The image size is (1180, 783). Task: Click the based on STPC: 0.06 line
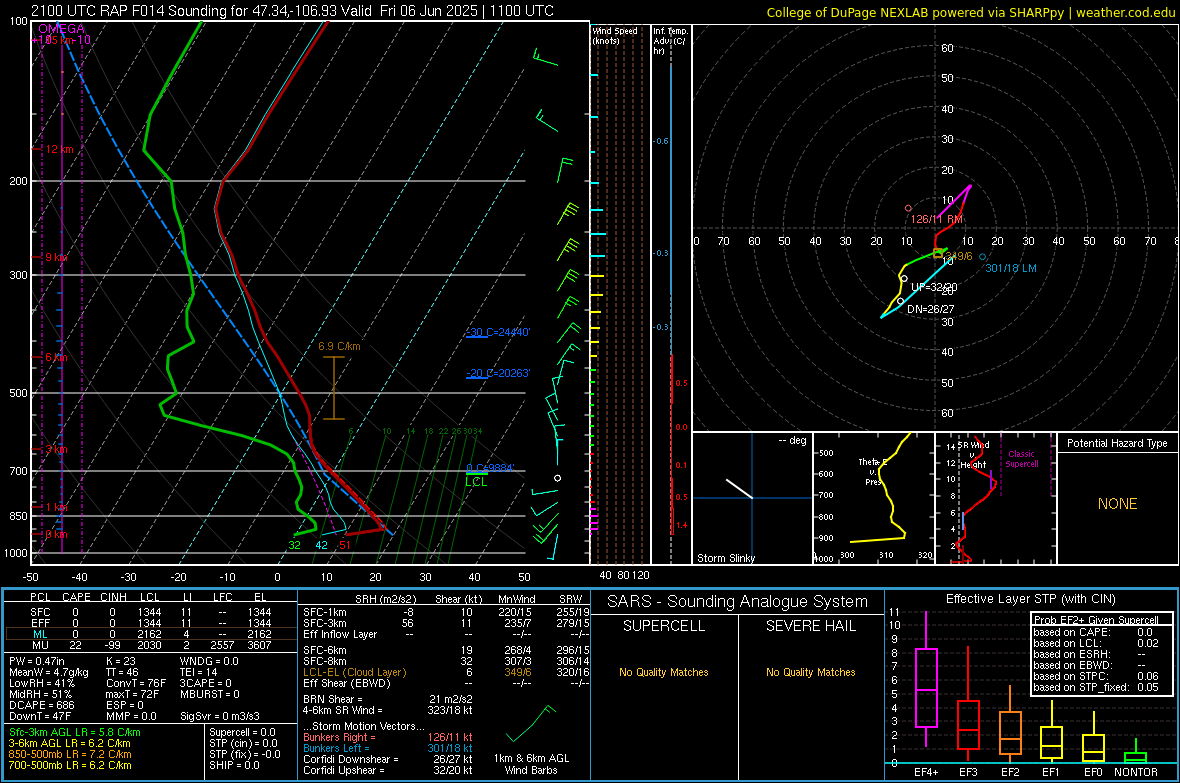(1096, 676)
